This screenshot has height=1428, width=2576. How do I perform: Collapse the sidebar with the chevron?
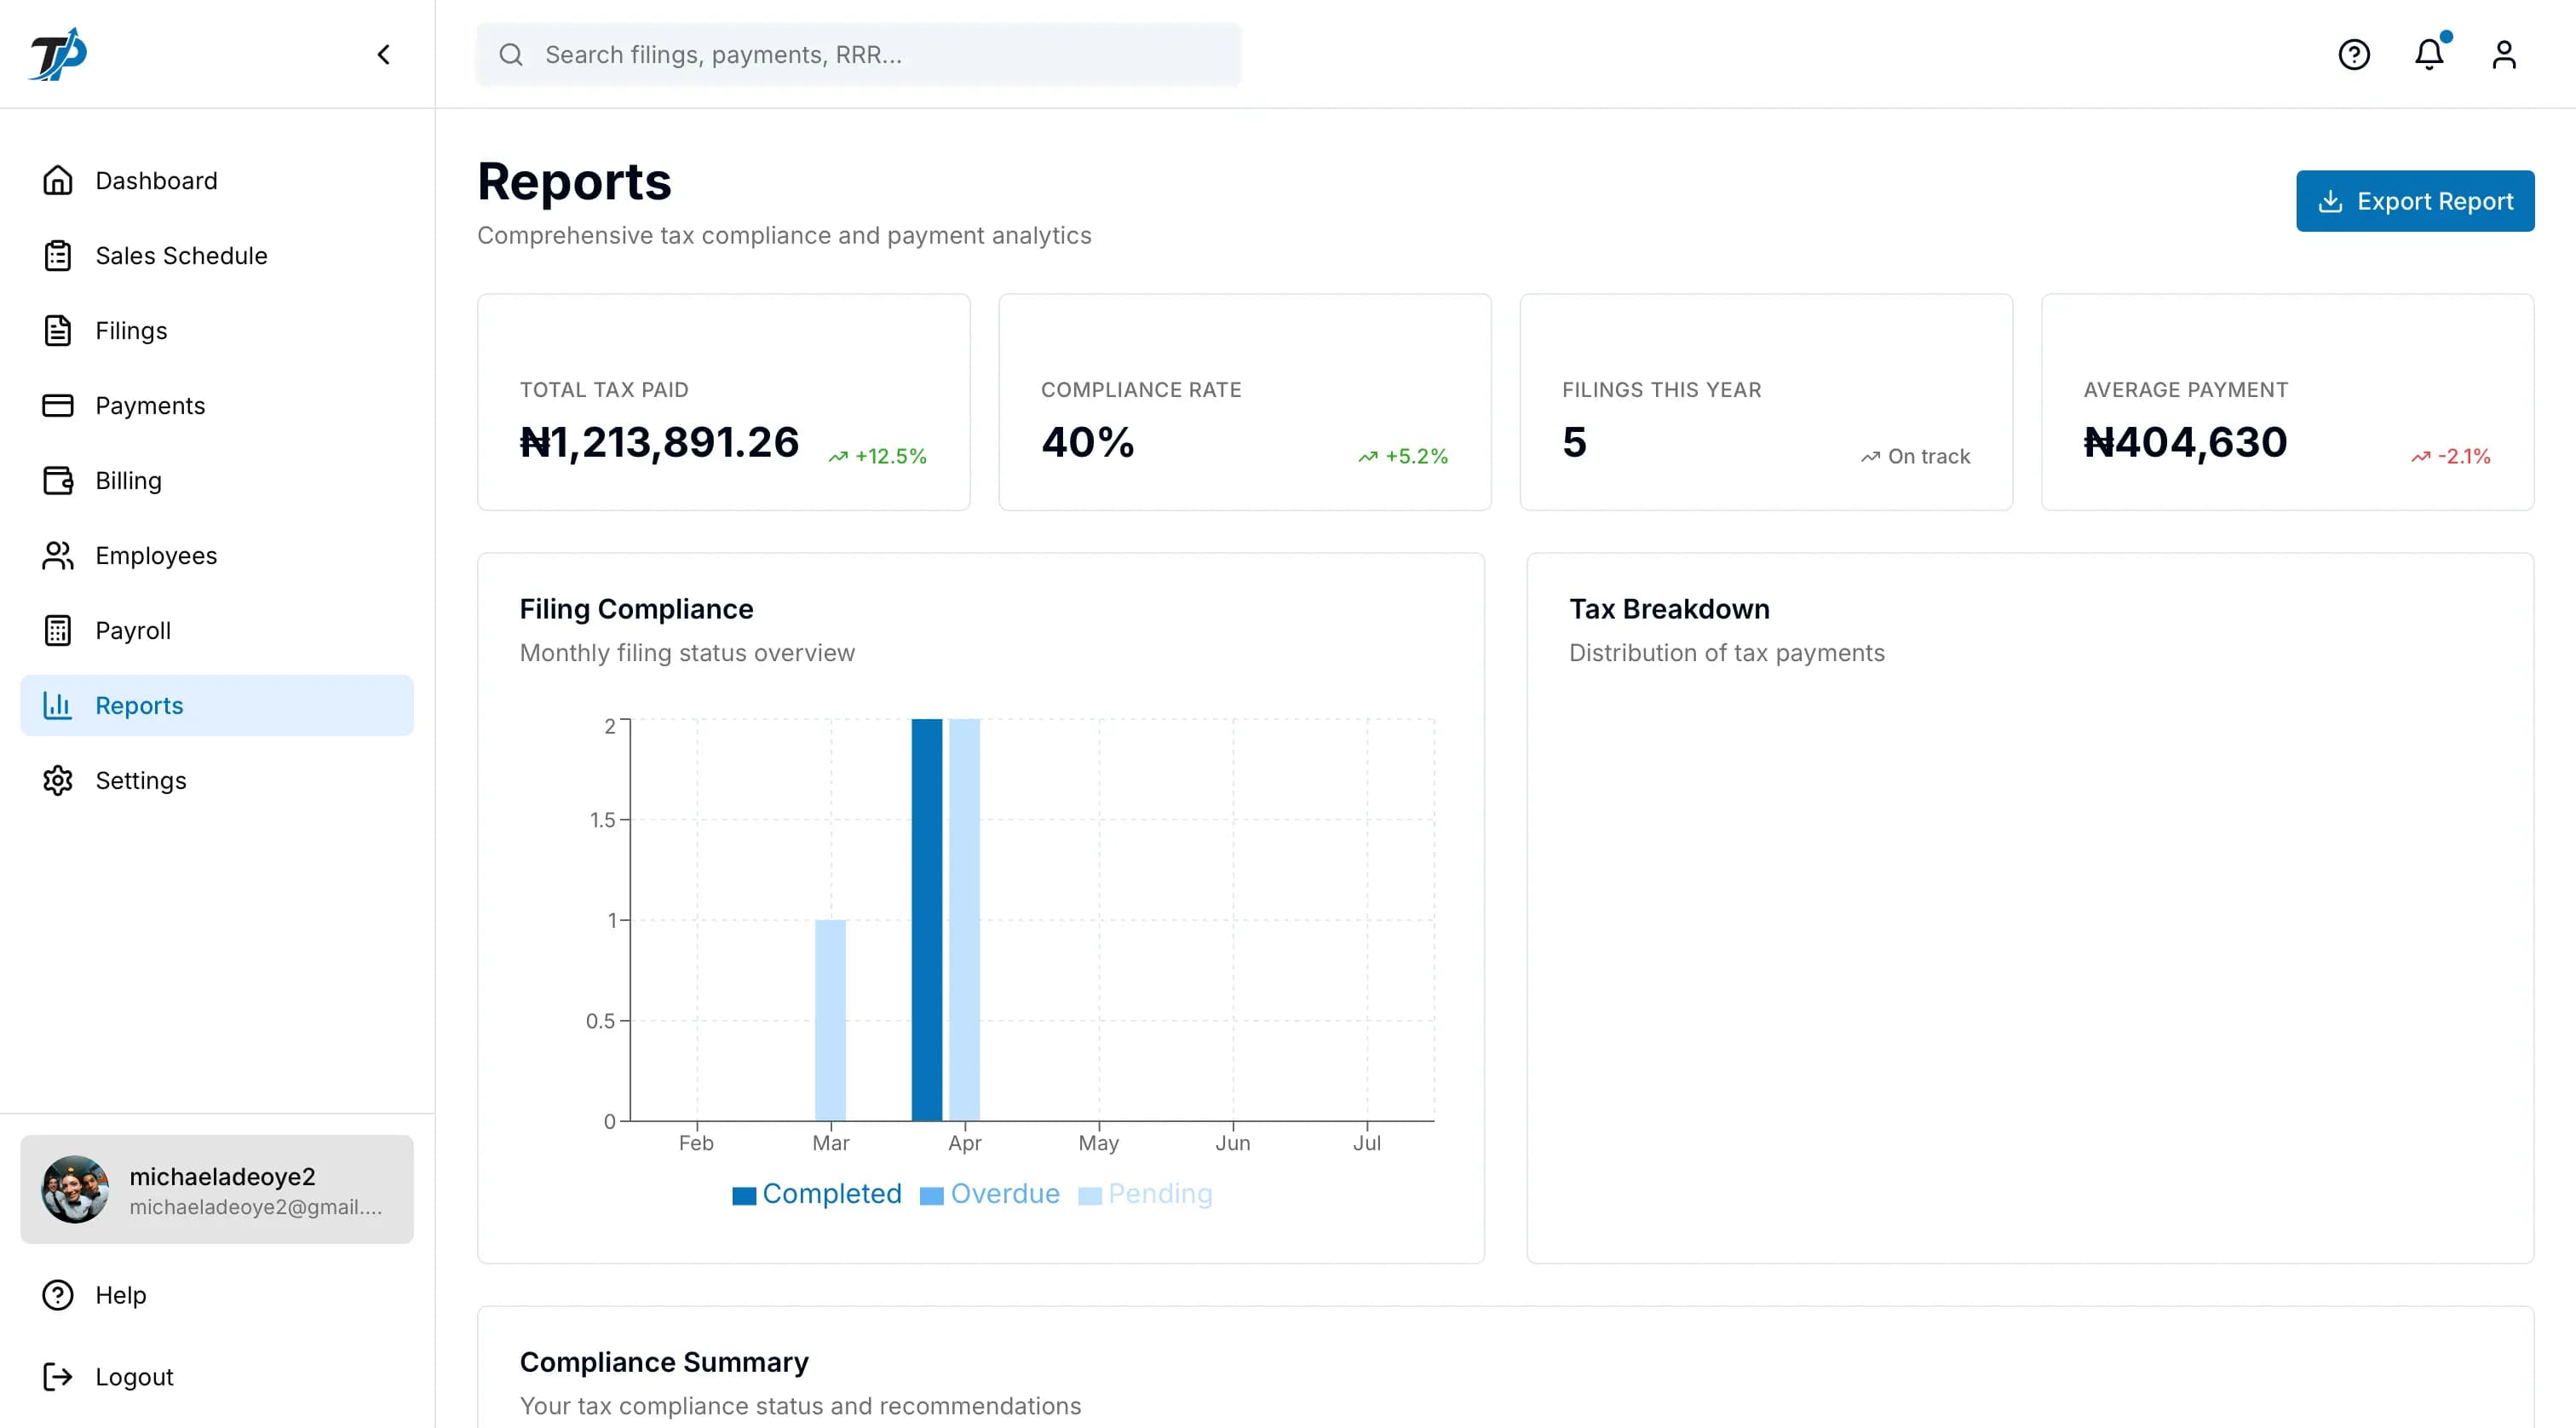click(384, 54)
